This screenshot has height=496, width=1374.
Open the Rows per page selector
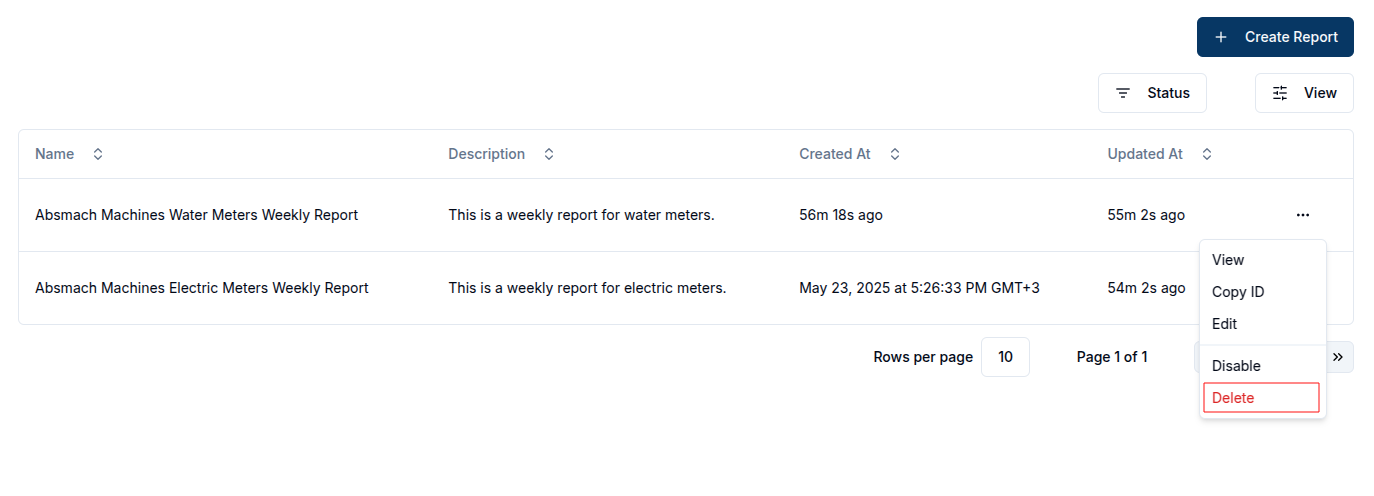[1005, 357]
